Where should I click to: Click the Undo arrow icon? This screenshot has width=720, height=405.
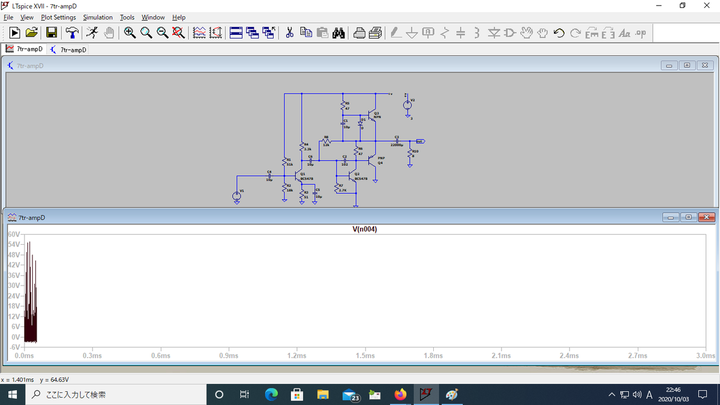[559, 33]
